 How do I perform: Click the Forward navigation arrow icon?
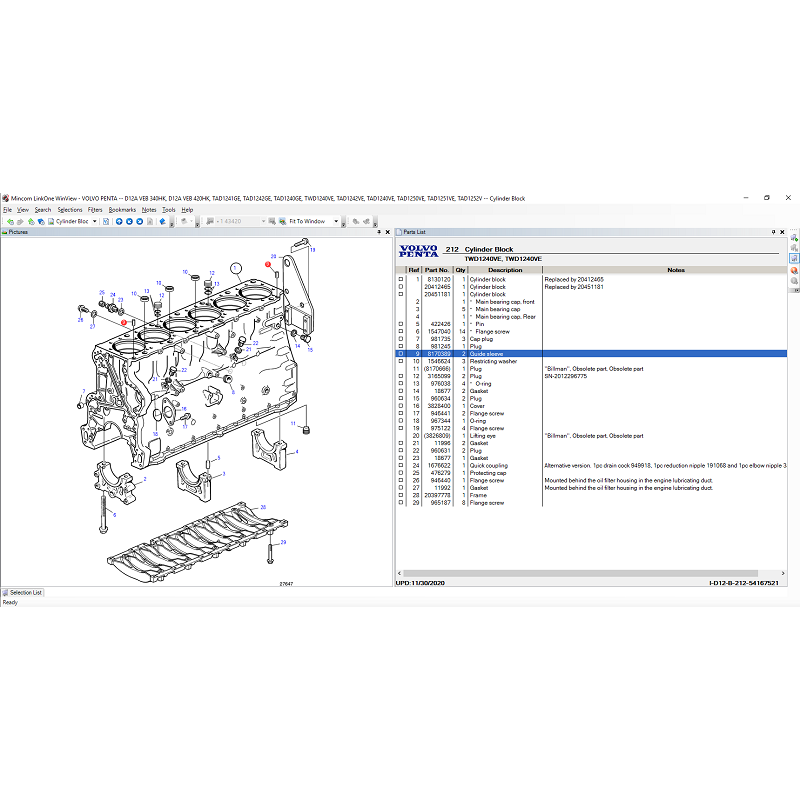(x=20, y=222)
